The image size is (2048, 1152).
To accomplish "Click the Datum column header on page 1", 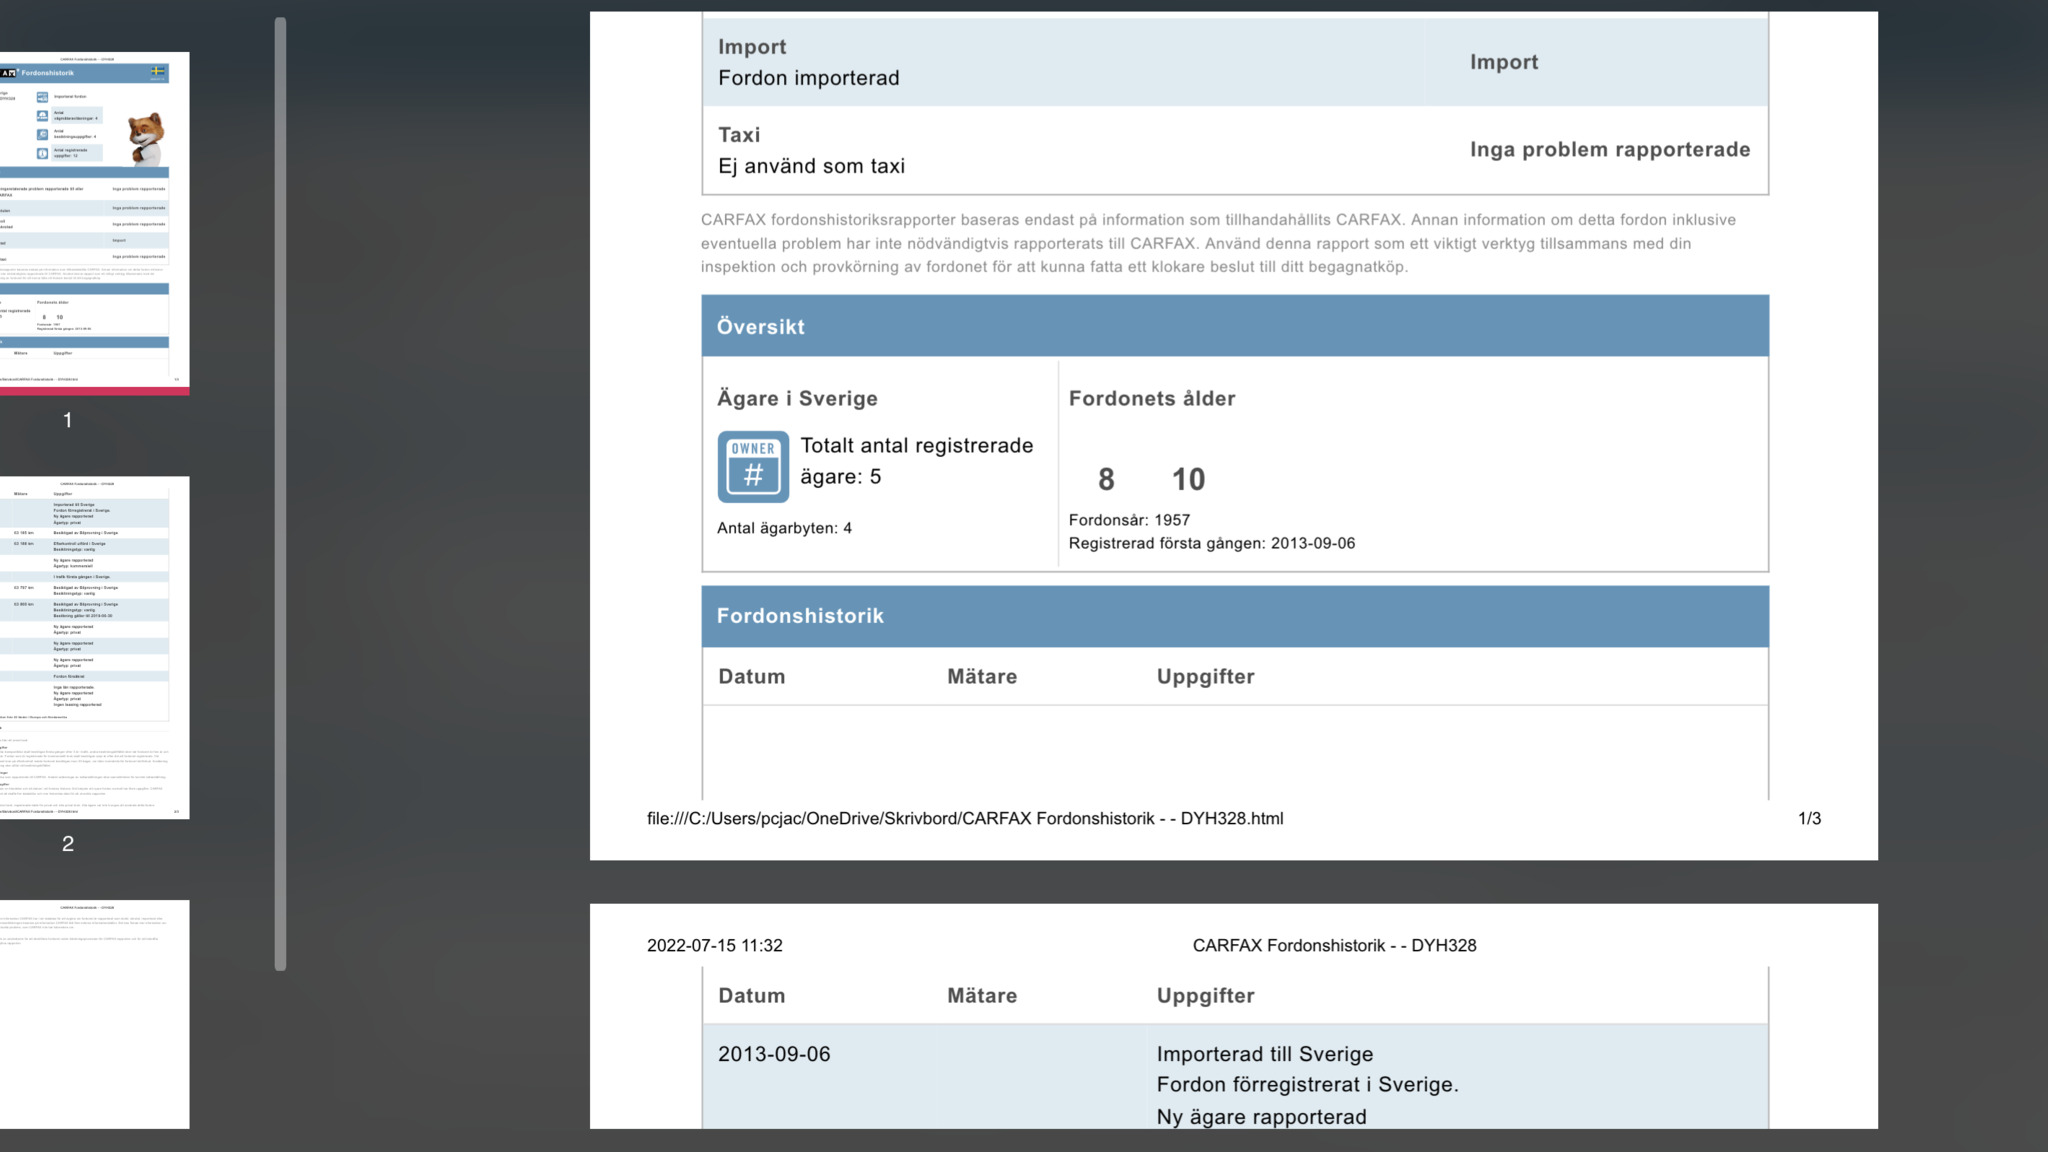I will 751,677.
